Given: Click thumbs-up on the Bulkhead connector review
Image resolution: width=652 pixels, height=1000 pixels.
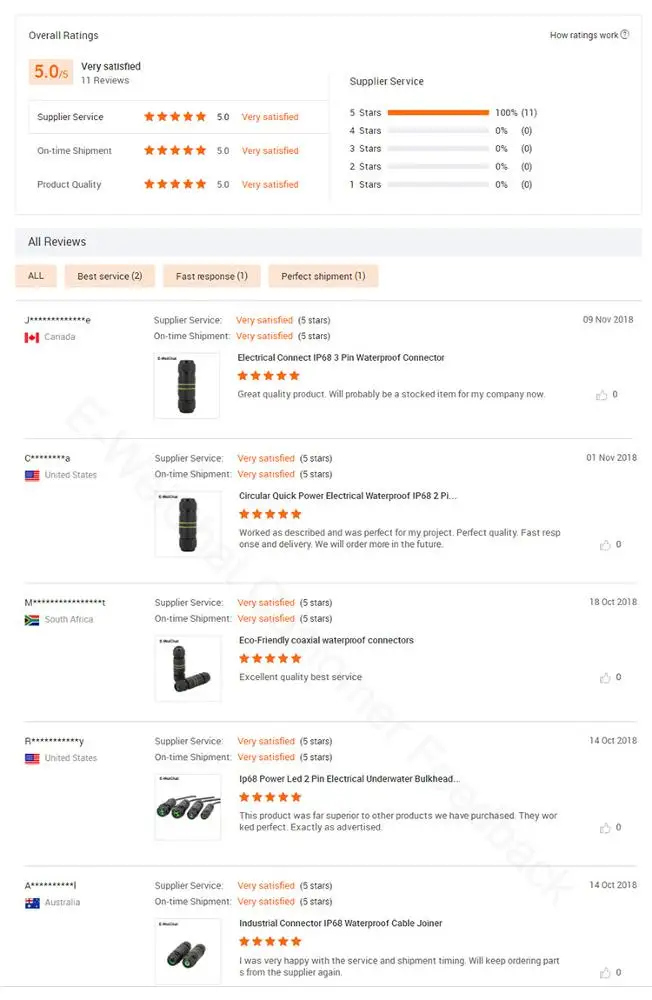Looking at the screenshot, I should tap(605, 828).
